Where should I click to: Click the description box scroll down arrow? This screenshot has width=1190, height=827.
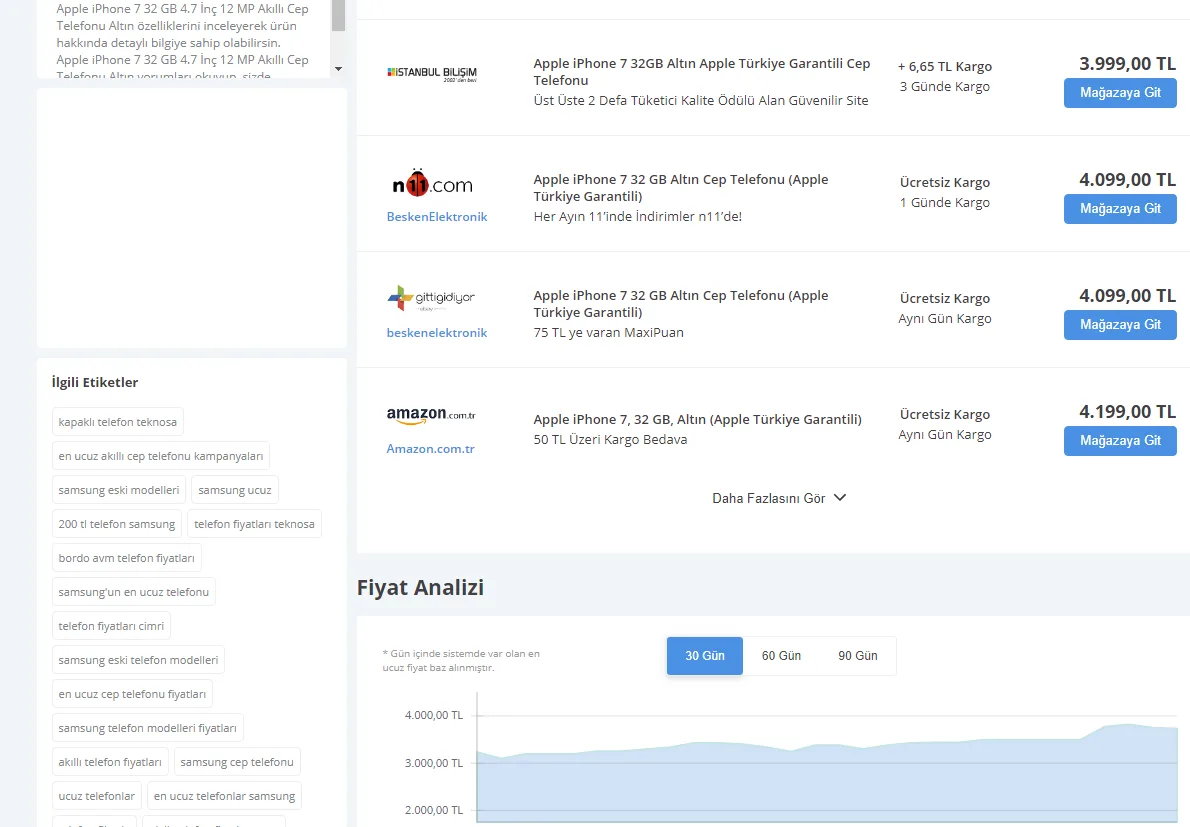338,69
